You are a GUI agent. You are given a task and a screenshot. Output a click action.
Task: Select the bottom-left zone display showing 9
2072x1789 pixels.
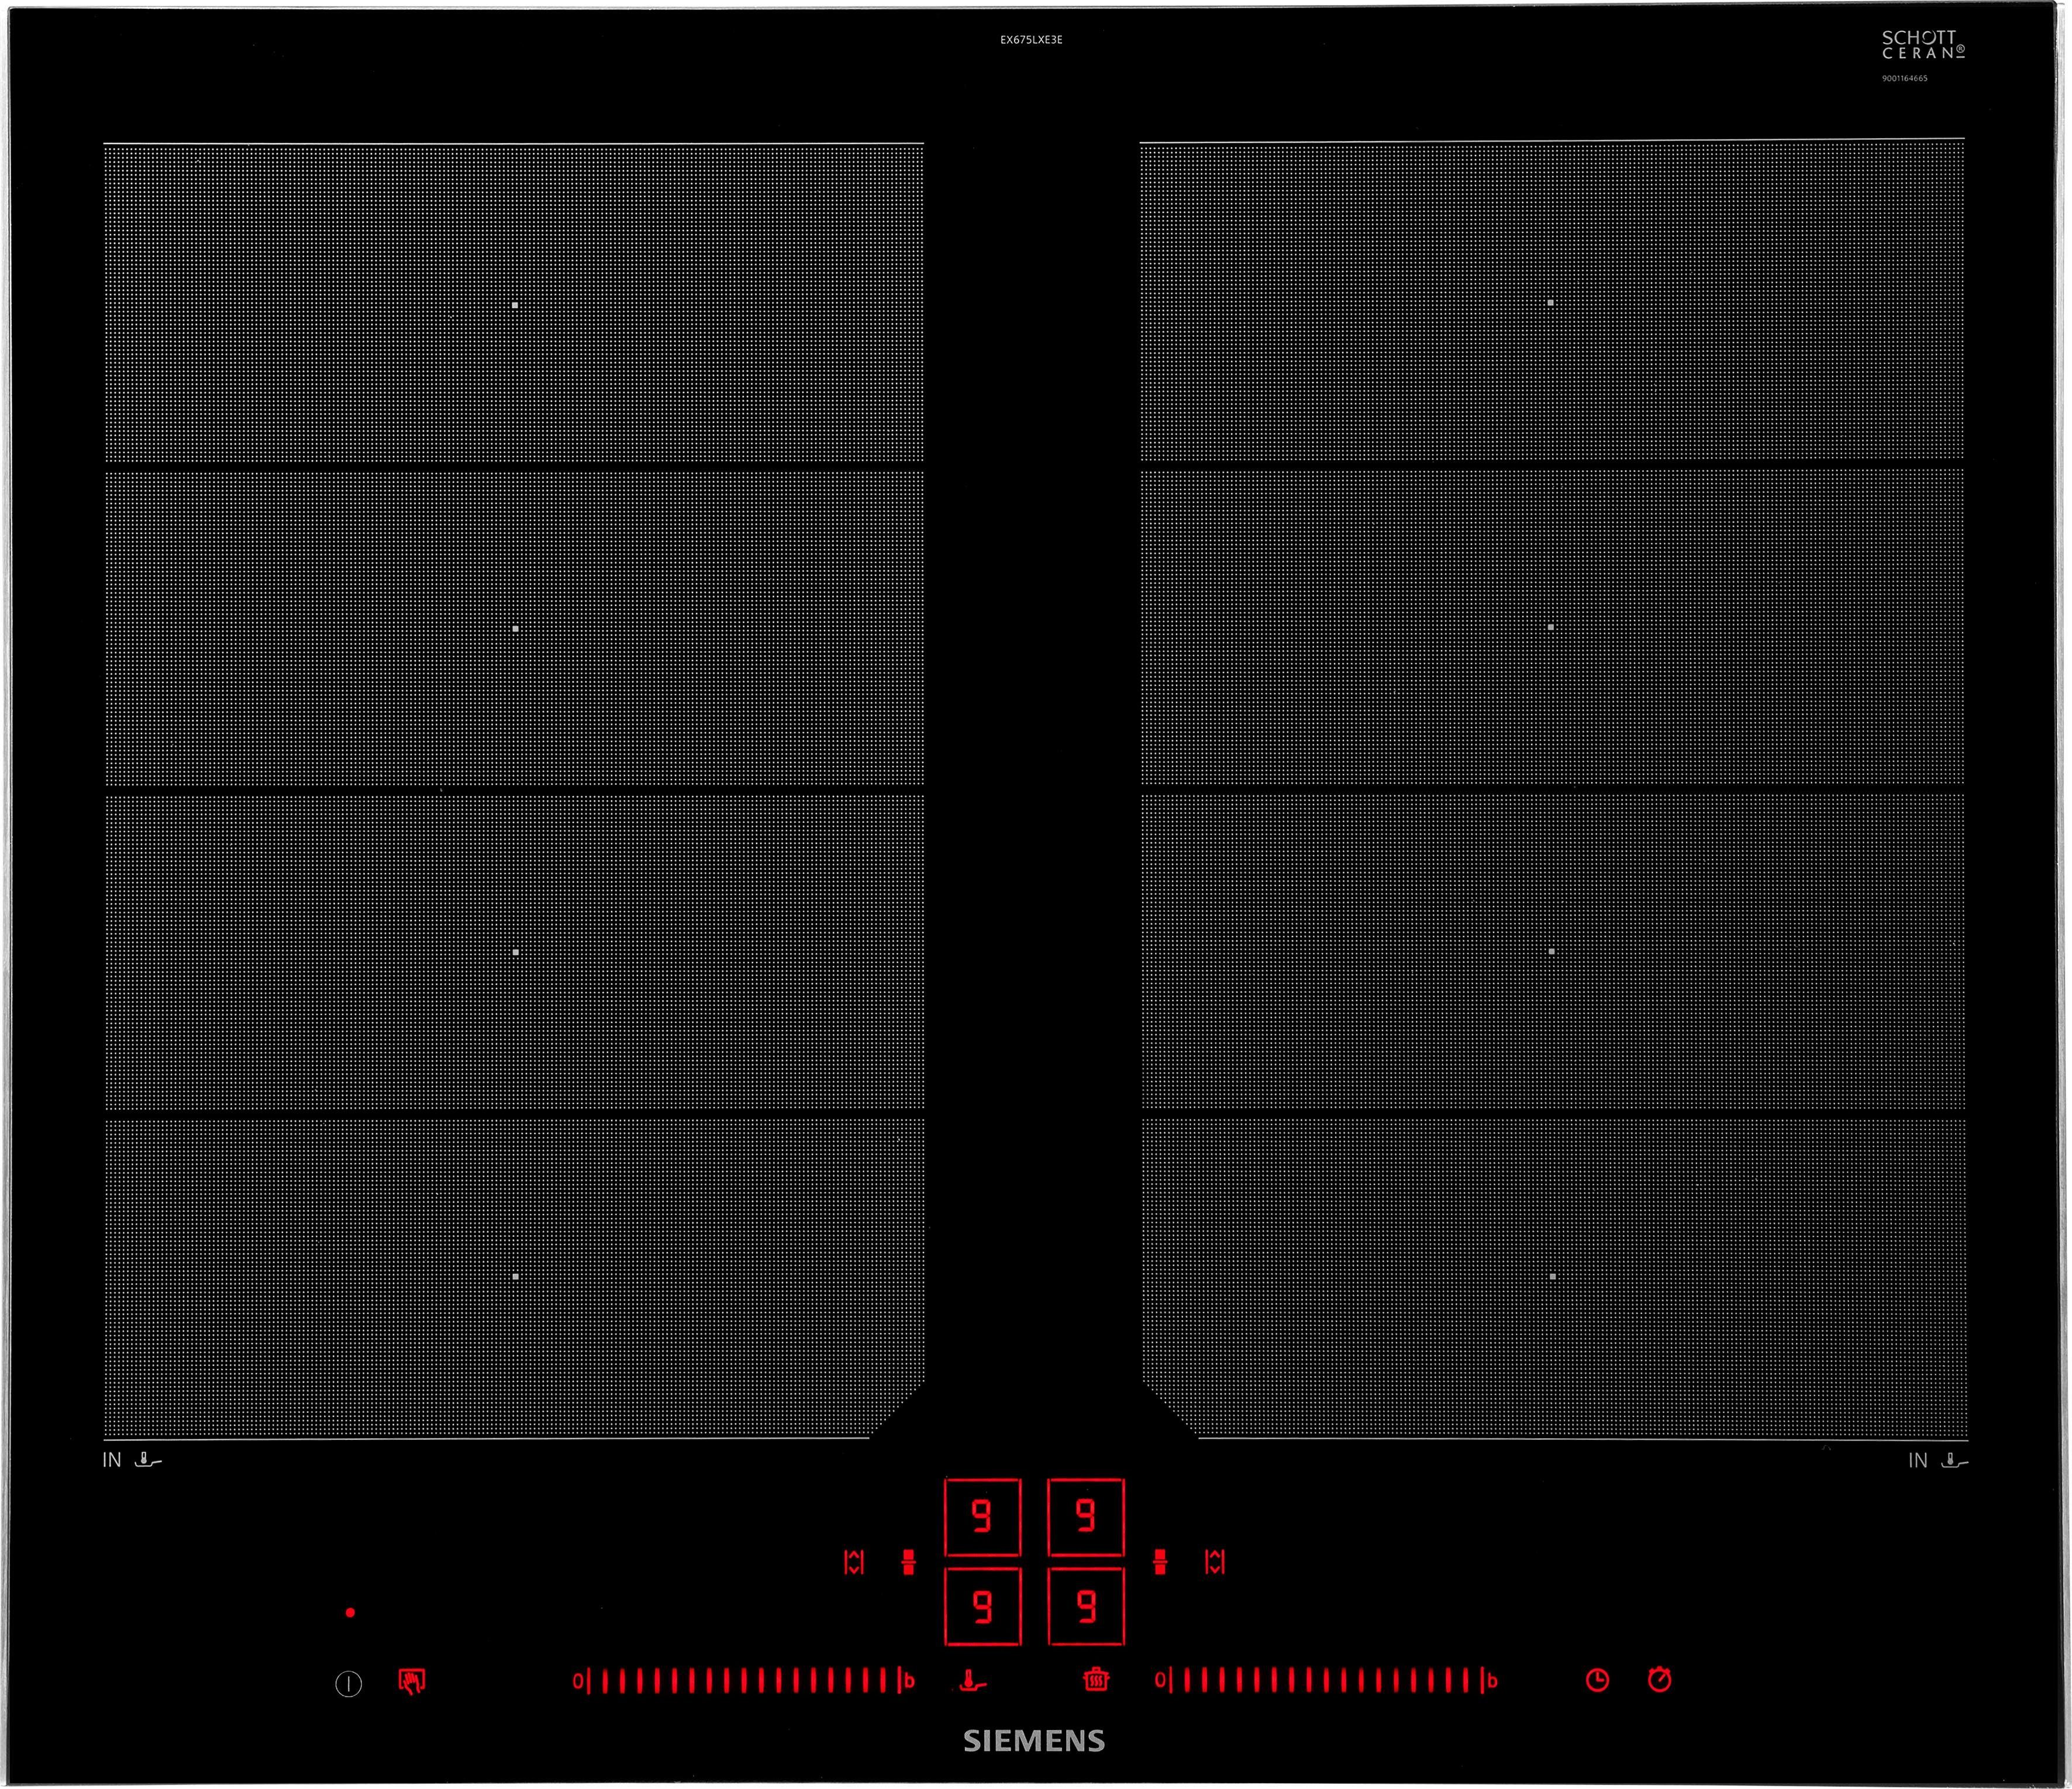(982, 1607)
